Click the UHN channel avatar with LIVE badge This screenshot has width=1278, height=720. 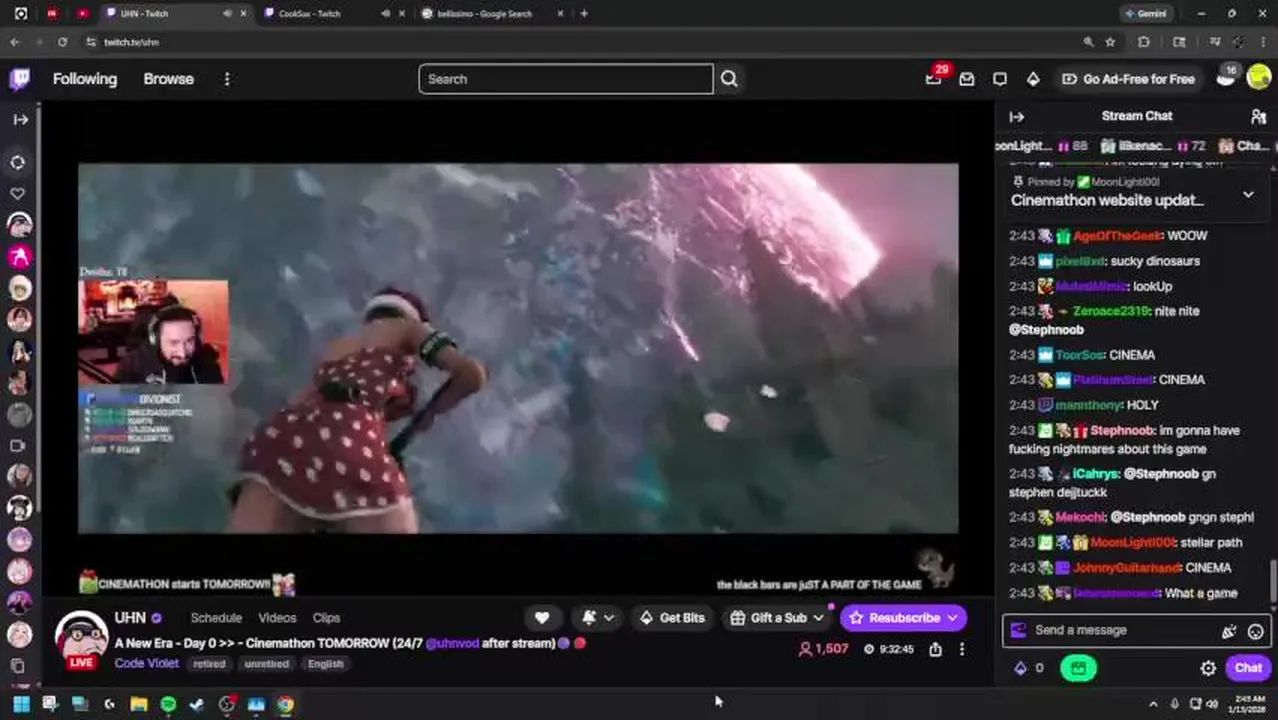(81, 640)
